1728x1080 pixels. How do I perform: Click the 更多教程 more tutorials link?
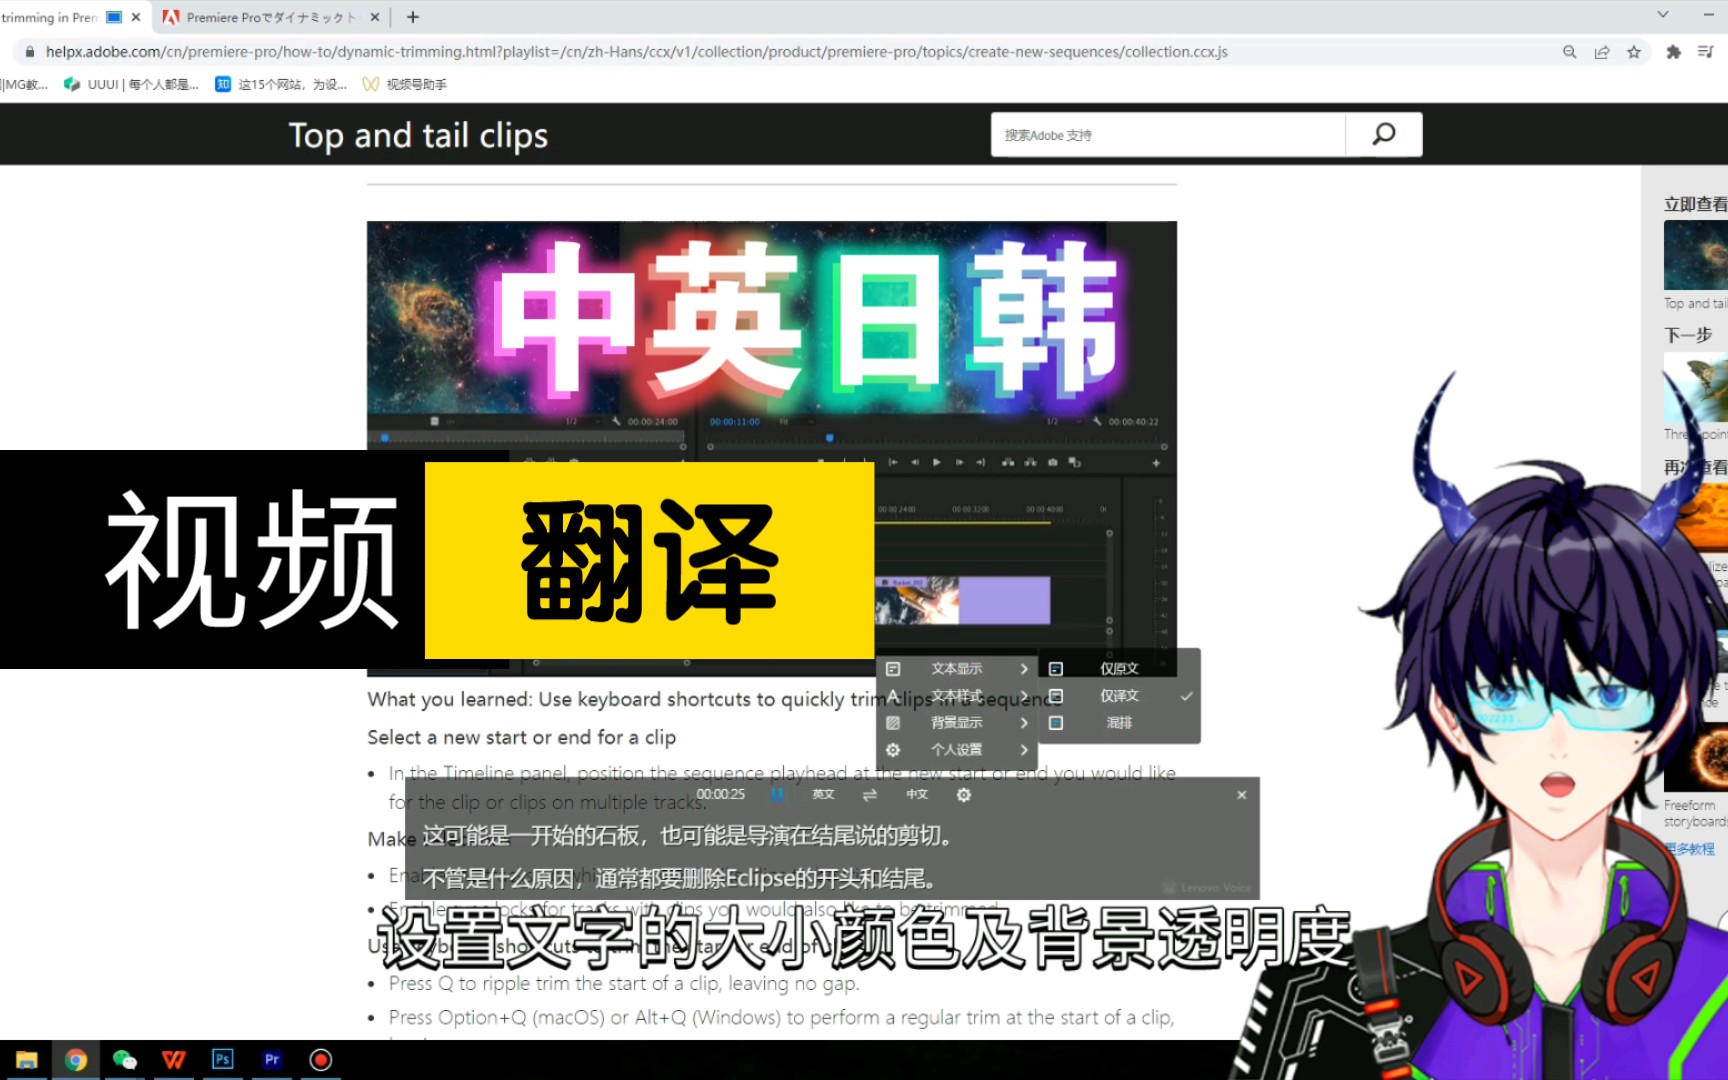click(x=1690, y=849)
